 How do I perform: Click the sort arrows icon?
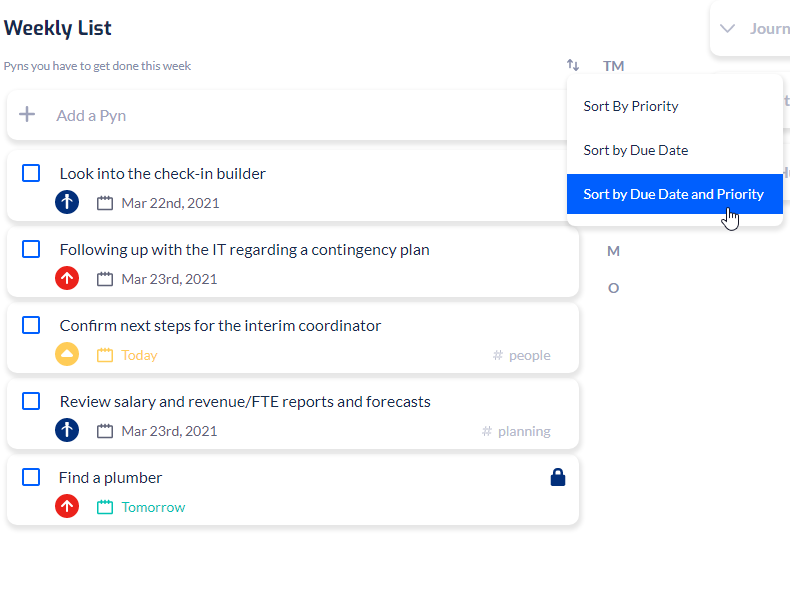[x=573, y=65]
